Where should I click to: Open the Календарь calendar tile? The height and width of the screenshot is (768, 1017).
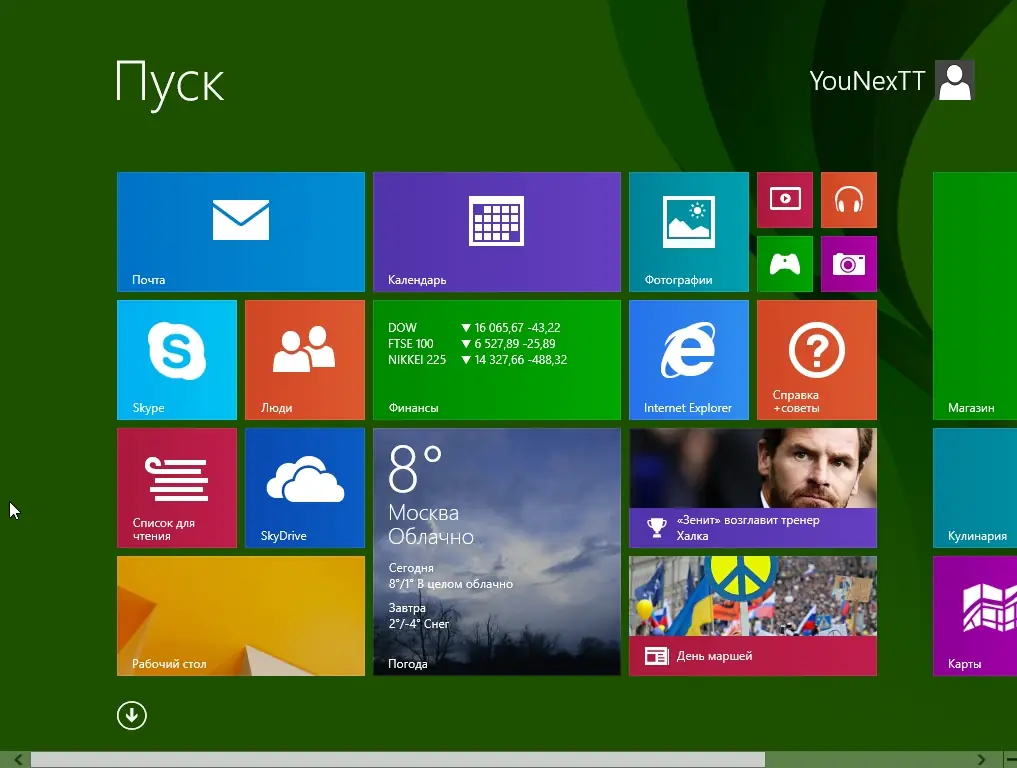[497, 232]
